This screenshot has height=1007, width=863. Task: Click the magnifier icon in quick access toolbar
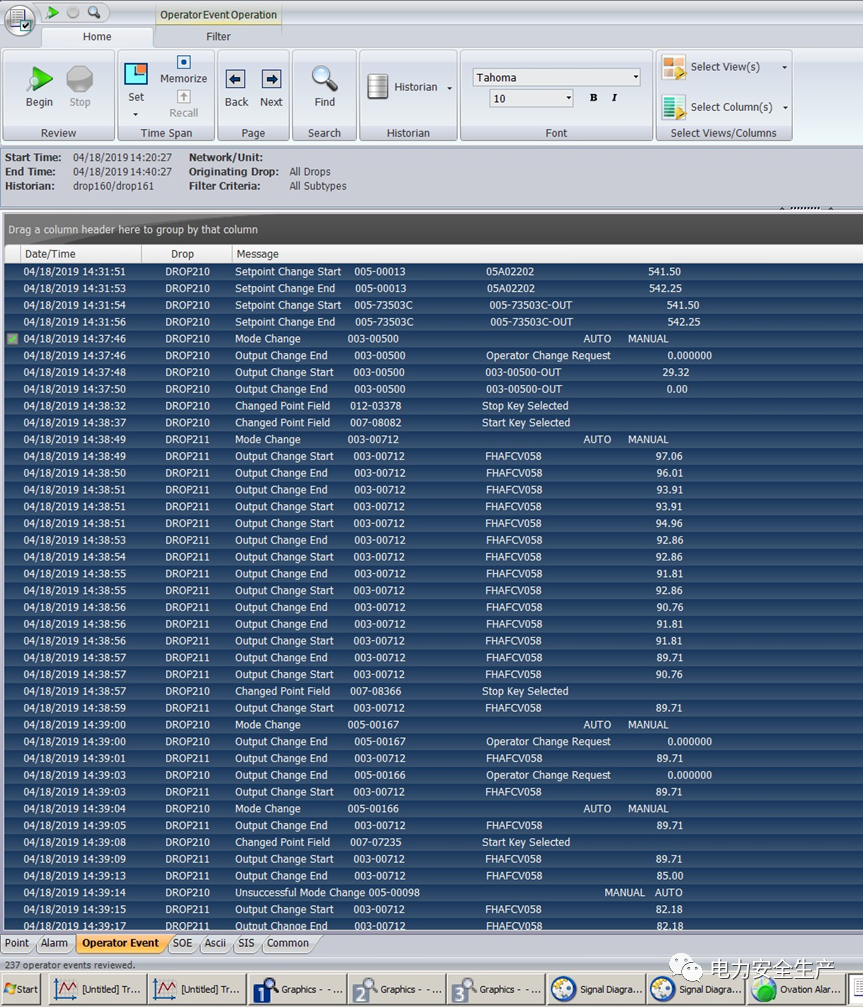tap(94, 12)
